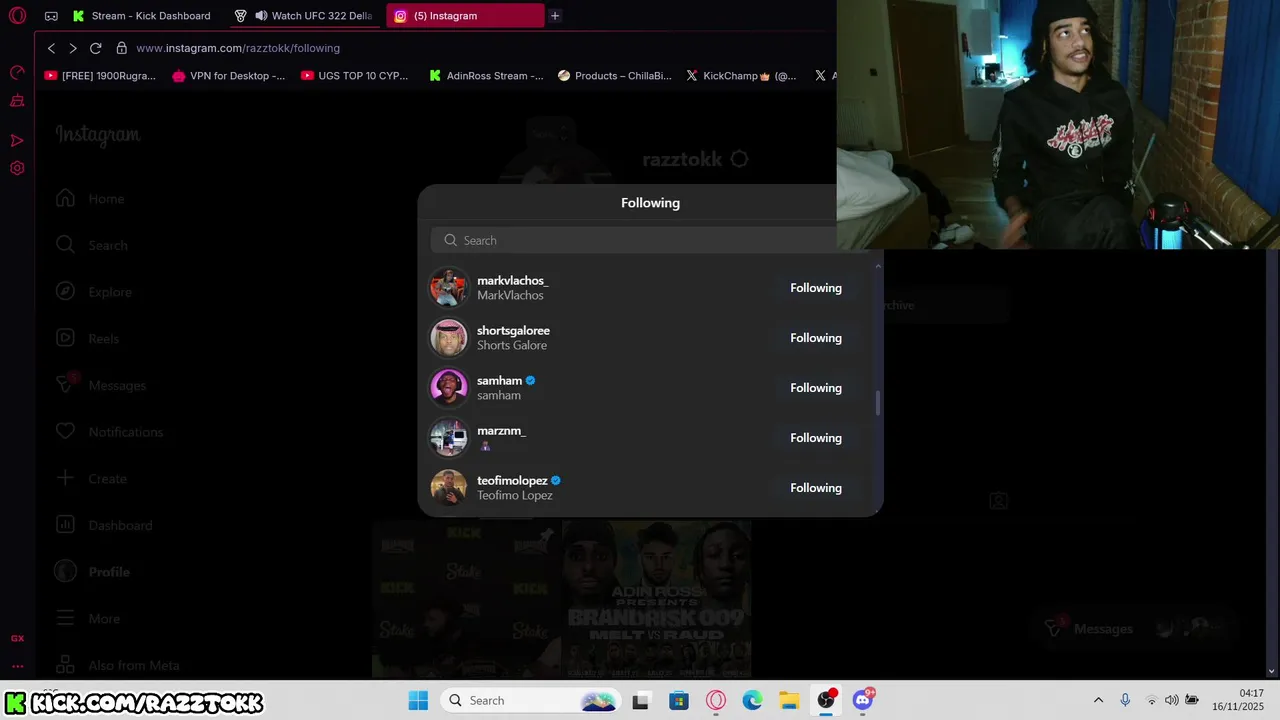The image size is (1280, 720).
Task: Show hidden system tray icons
Action: [x=1098, y=700]
